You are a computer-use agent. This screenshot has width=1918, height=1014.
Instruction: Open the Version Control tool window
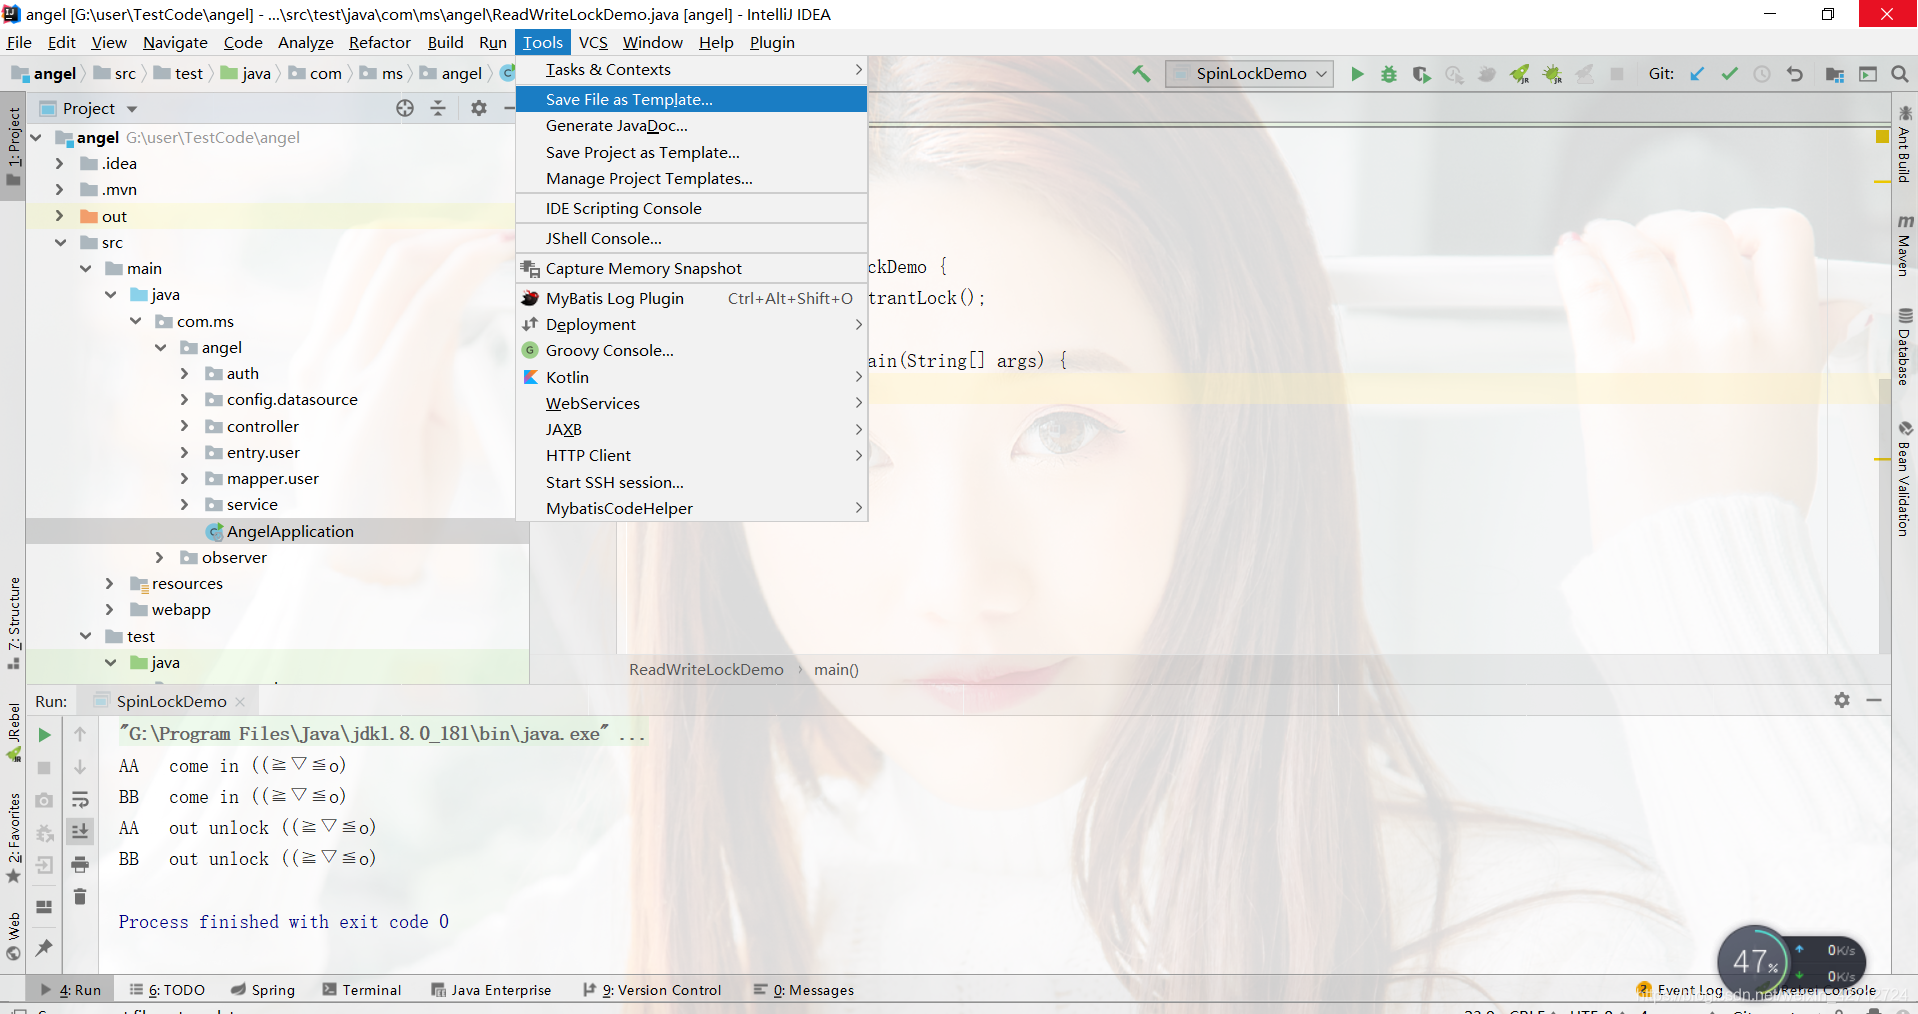click(x=652, y=990)
